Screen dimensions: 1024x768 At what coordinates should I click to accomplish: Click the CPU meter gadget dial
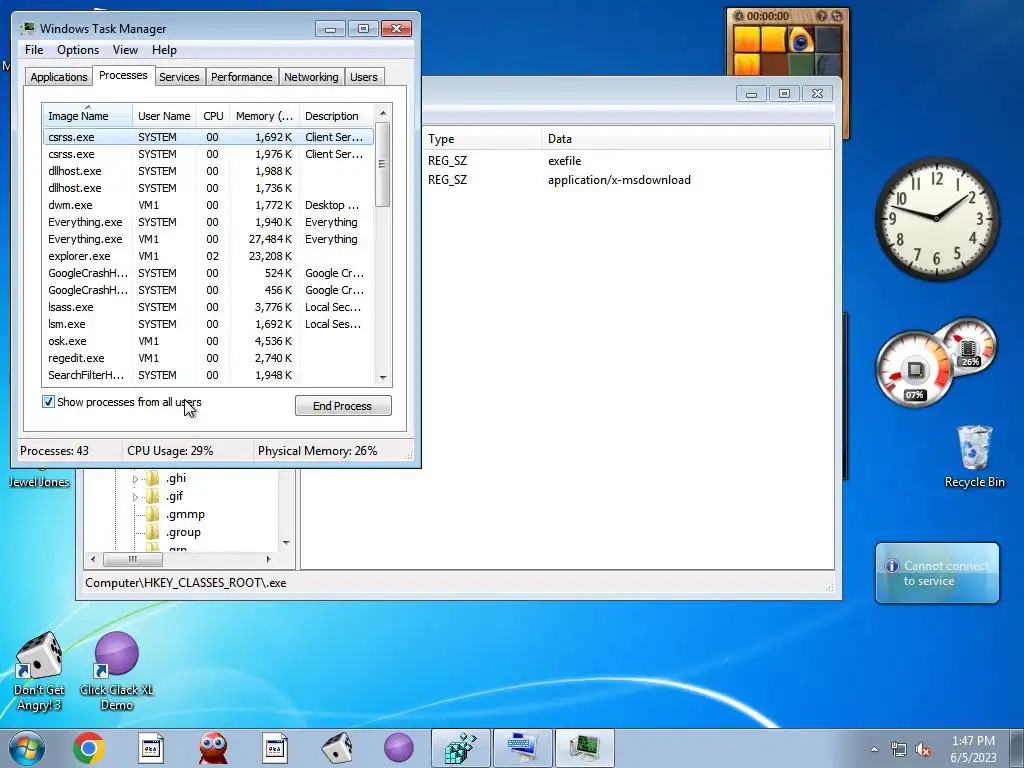(914, 370)
